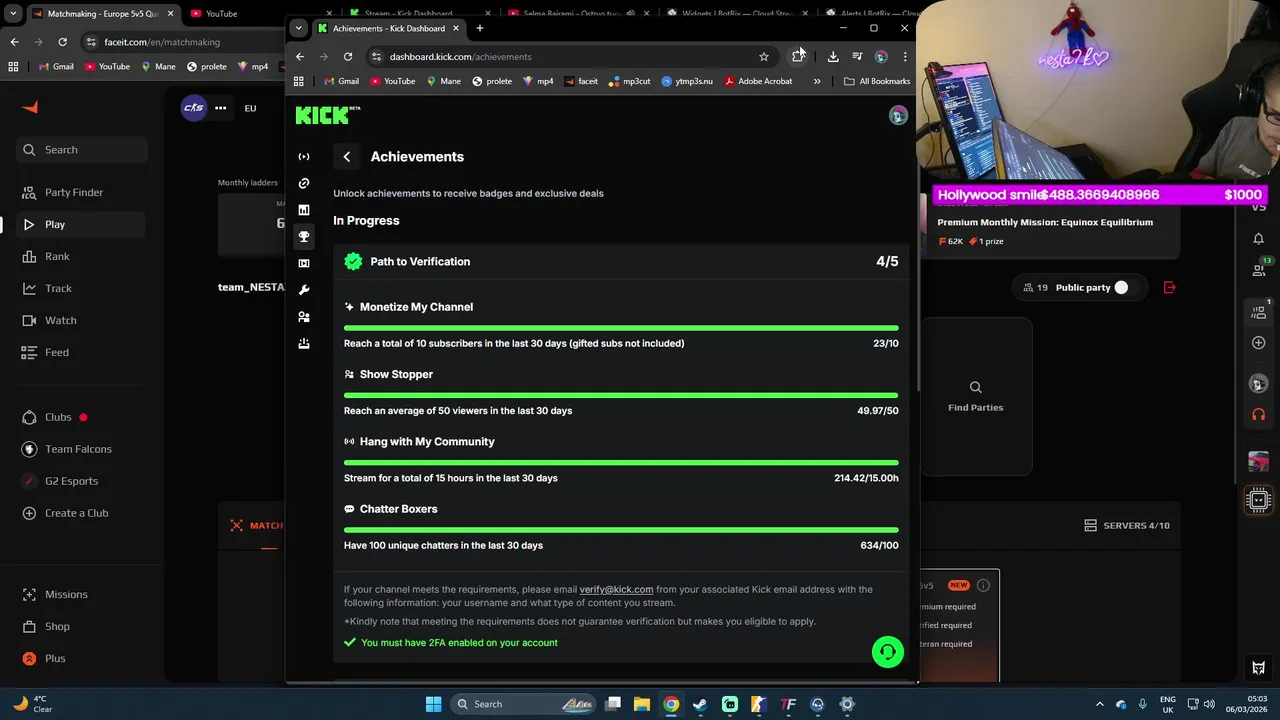Open FACEIT add plus circle icon
The image size is (1280, 720).
[1259, 343]
